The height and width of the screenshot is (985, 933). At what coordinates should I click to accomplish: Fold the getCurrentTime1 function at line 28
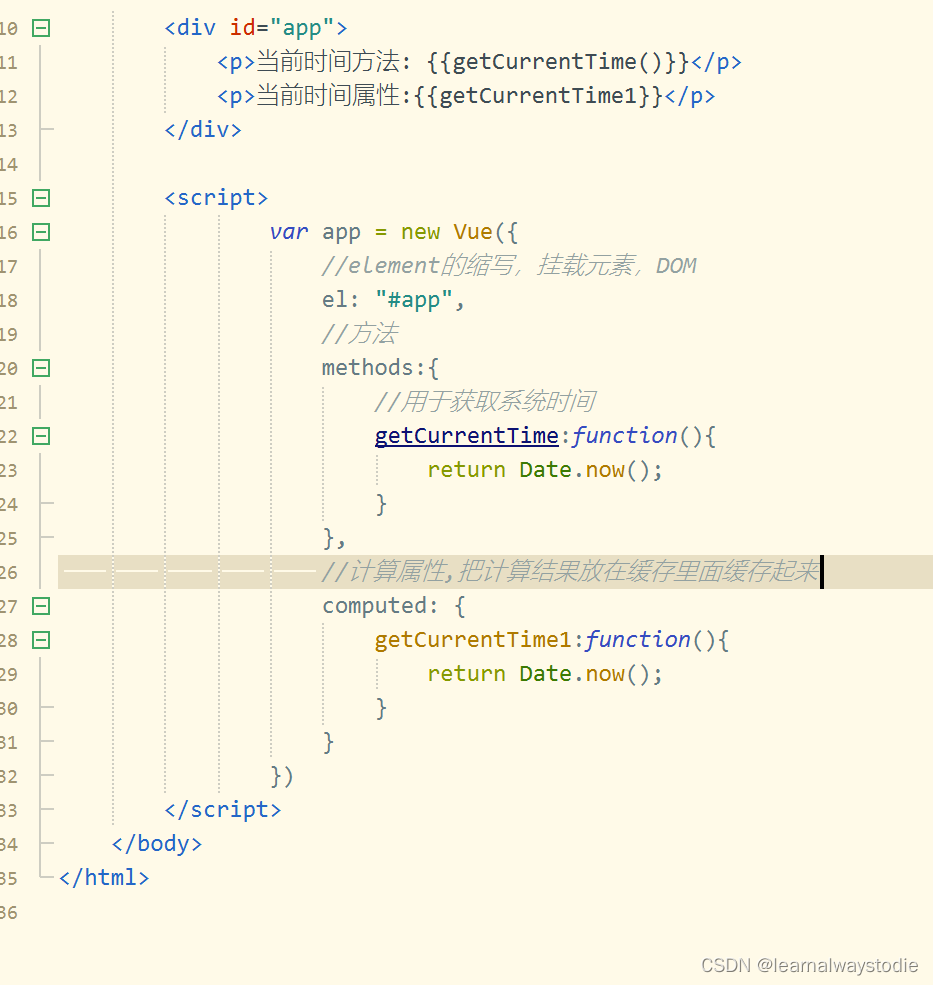click(x=41, y=640)
